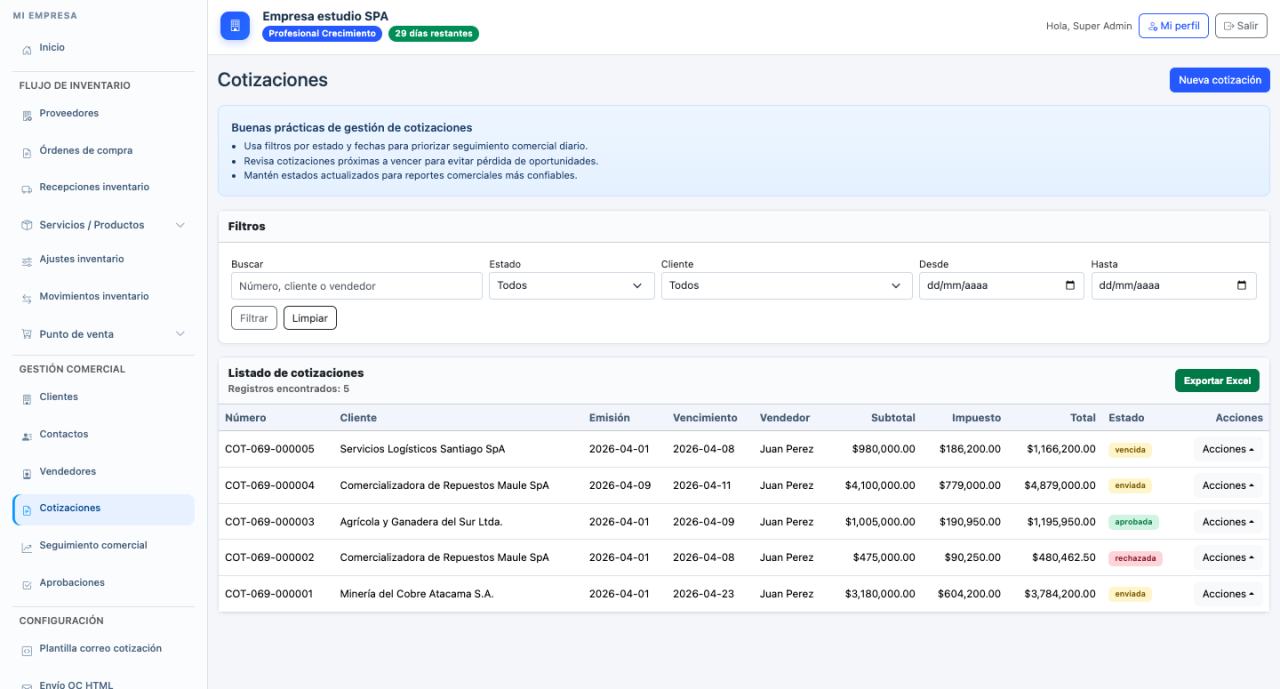This screenshot has width=1280, height=689.
Task: Click the Emisión column header
Action: [610, 418]
